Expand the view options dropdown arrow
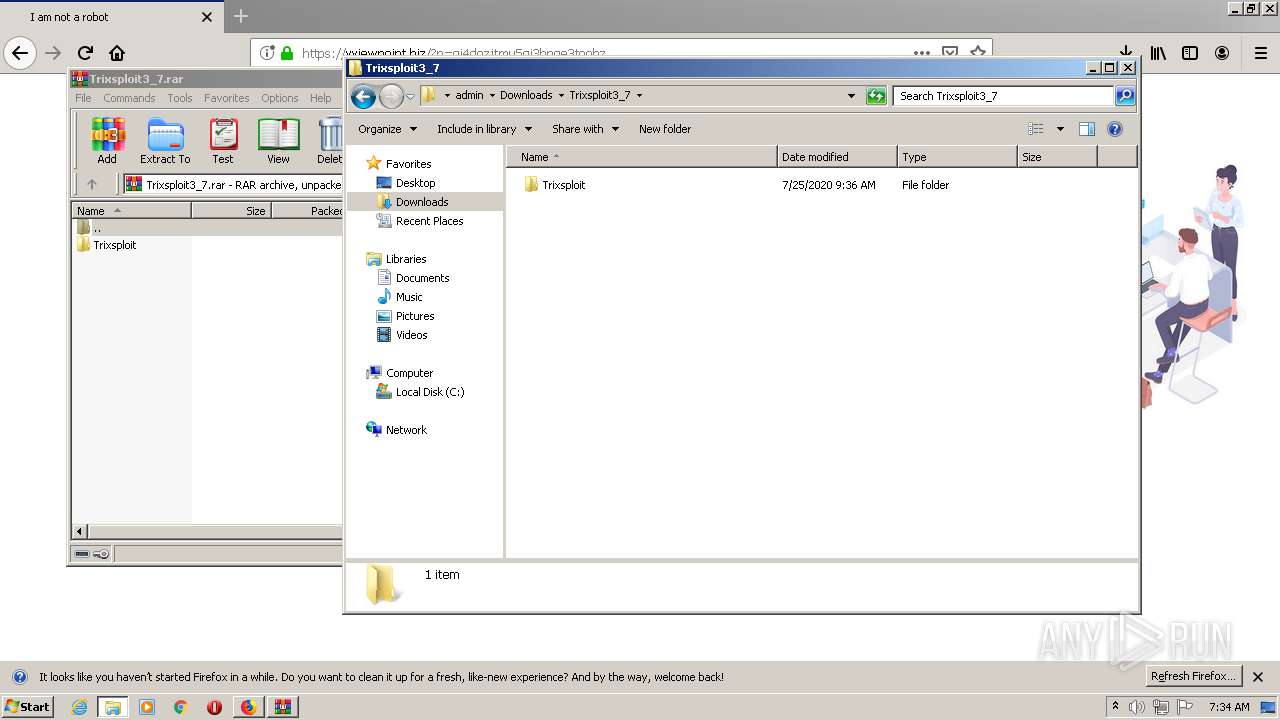The image size is (1280, 720). [1060, 129]
